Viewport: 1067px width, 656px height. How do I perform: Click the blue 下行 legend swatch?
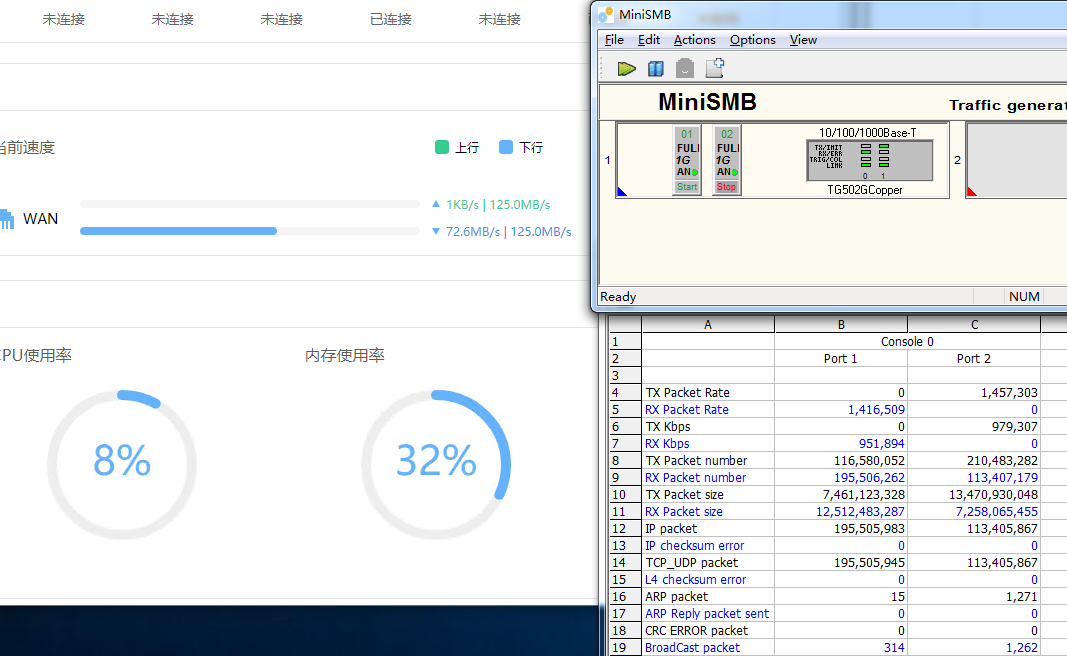point(506,147)
